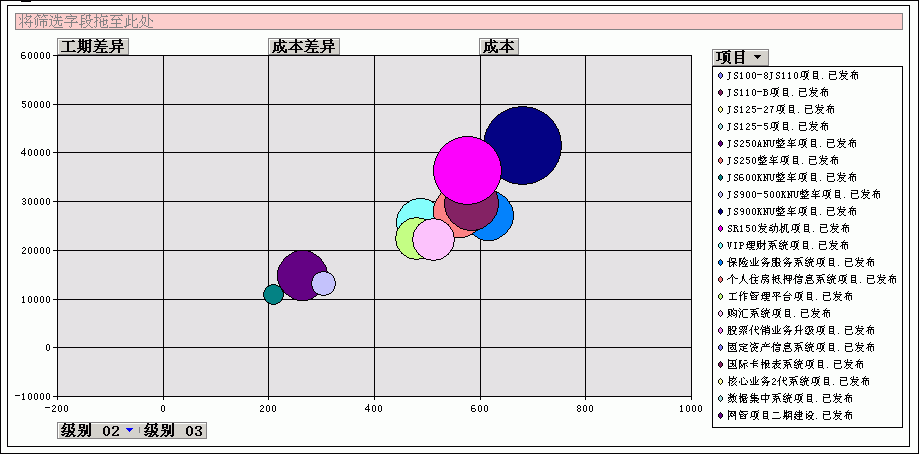The image size is (919, 454).
Task: Select legend entry JS900-500KNU整车项目.已发布
Action: tap(799, 194)
